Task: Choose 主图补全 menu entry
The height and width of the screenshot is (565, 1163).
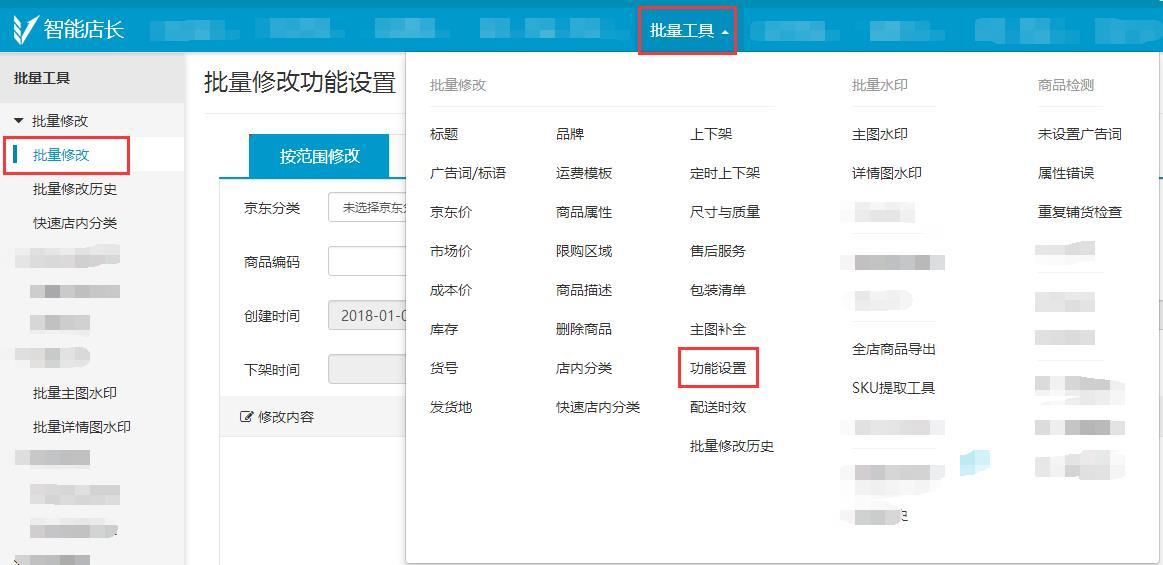Action: (718, 329)
